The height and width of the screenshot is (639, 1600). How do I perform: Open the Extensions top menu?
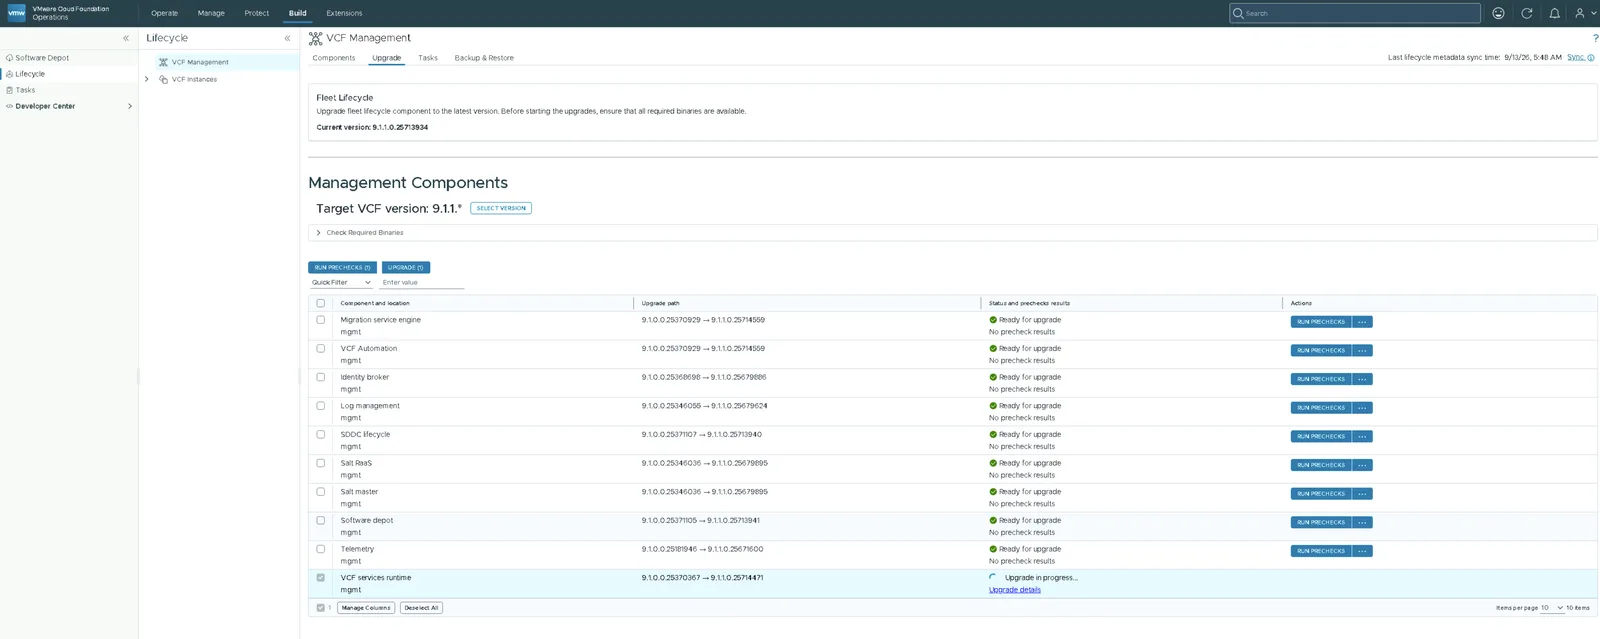click(344, 13)
